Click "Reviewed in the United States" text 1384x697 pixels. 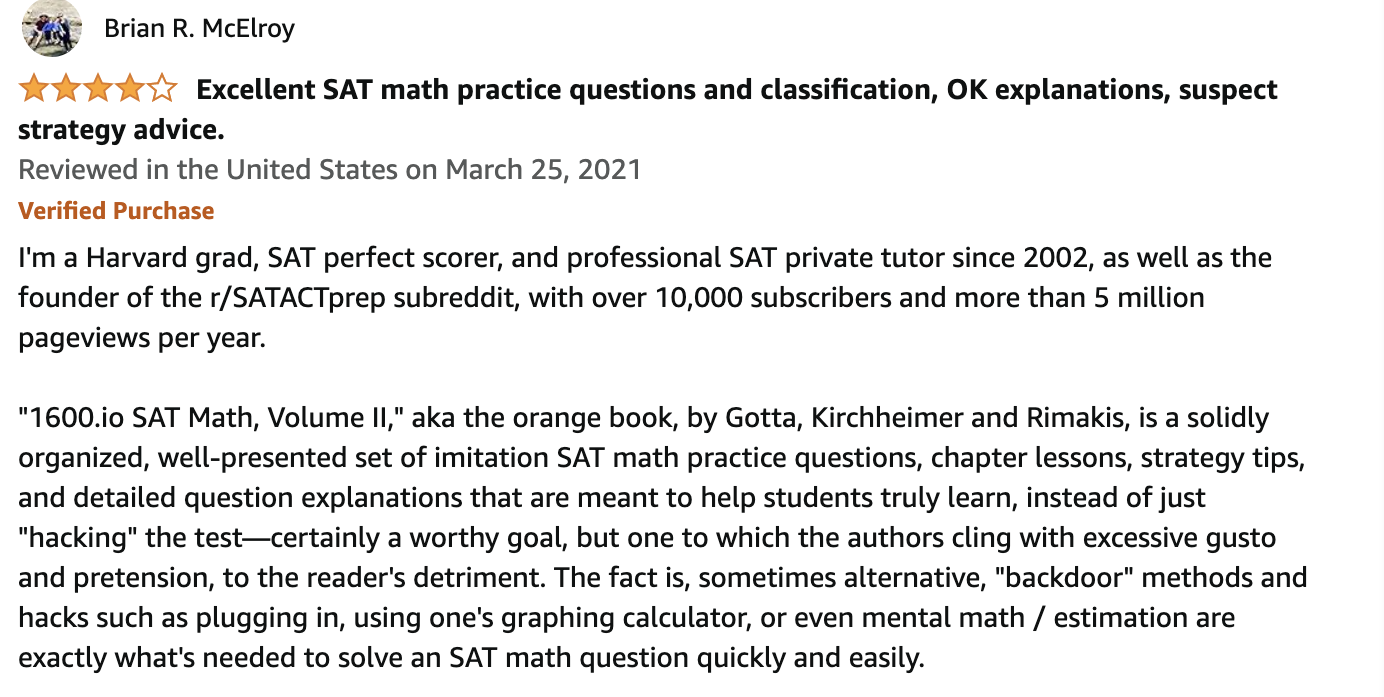point(207,169)
